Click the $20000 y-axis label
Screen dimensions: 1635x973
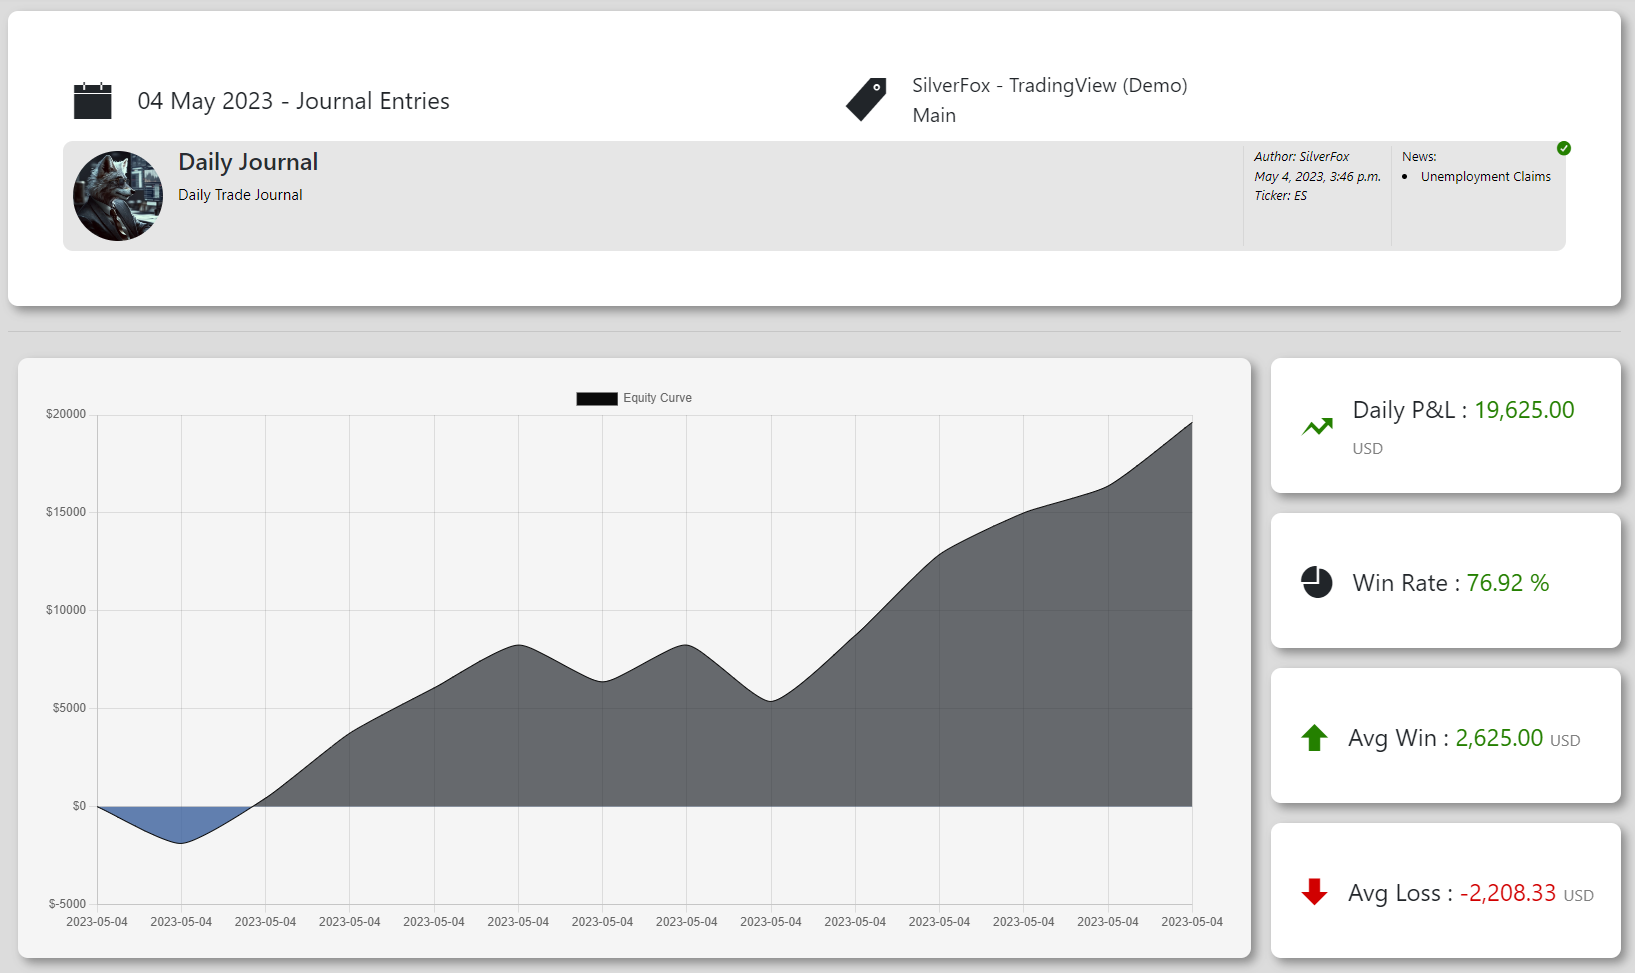coord(66,414)
